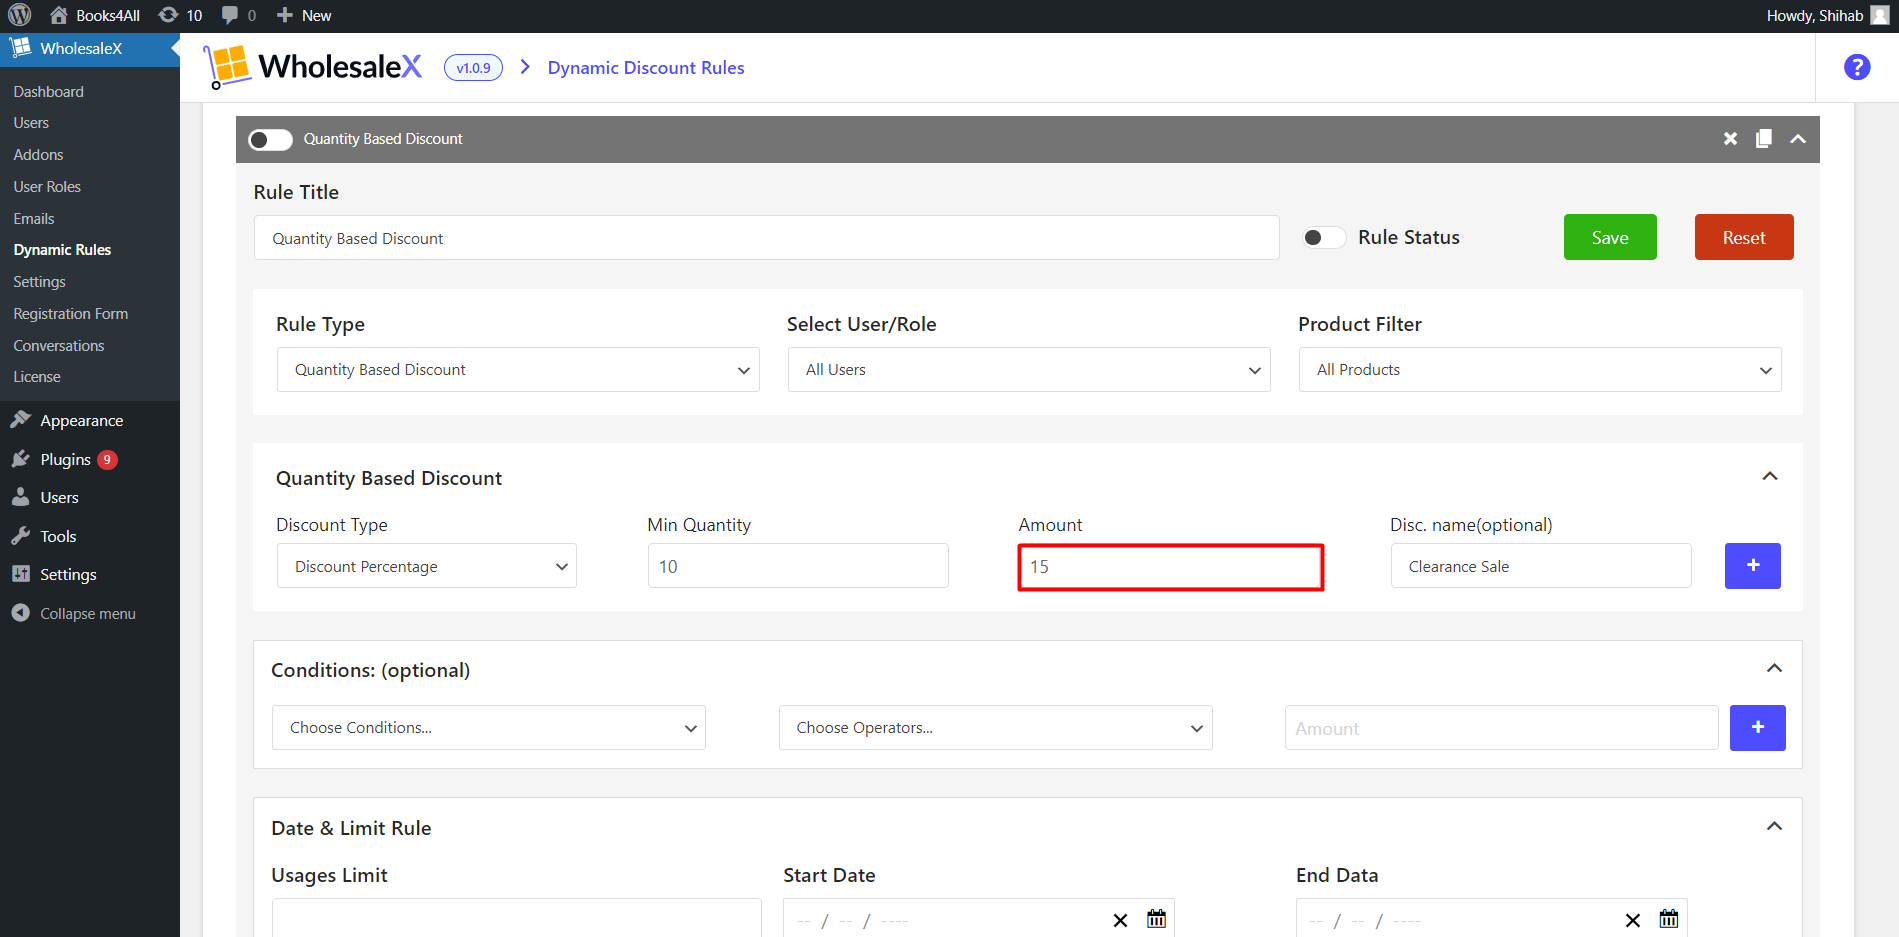The image size is (1899, 937).
Task: Open the Choose Conditions dropdown
Action: click(x=489, y=728)
